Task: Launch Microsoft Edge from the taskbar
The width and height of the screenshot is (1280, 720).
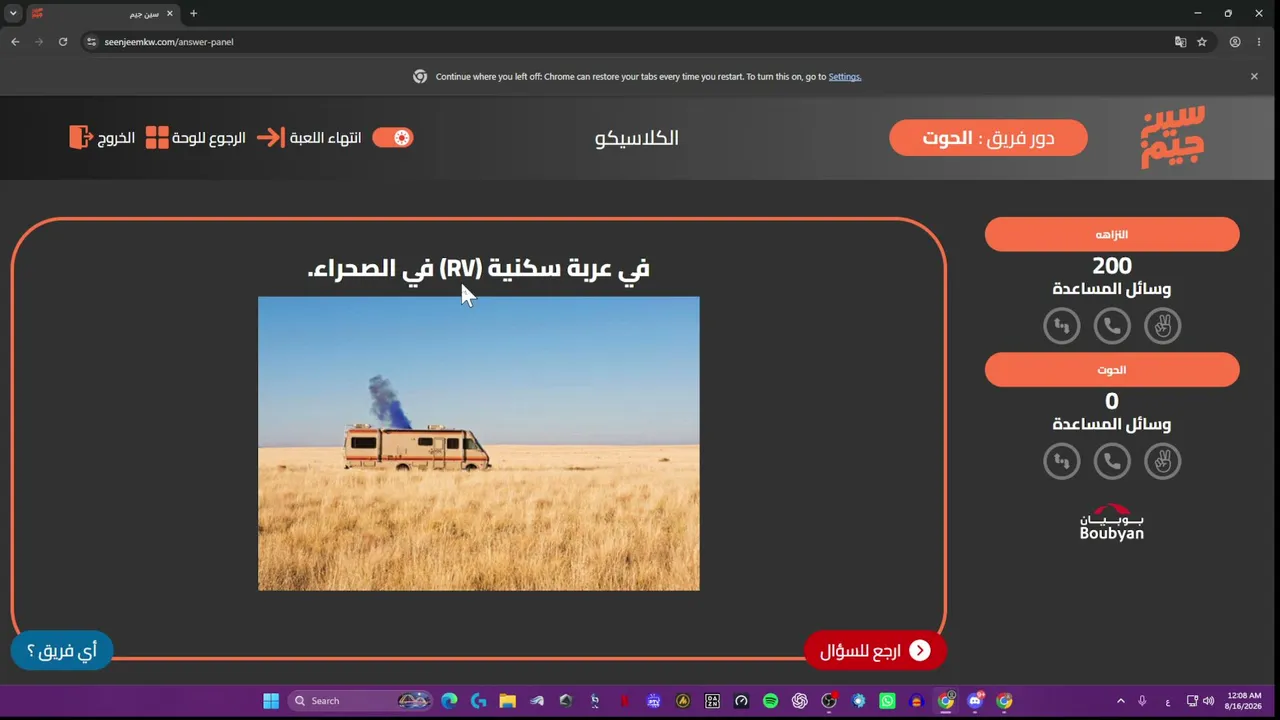Action: coord(449,701)
